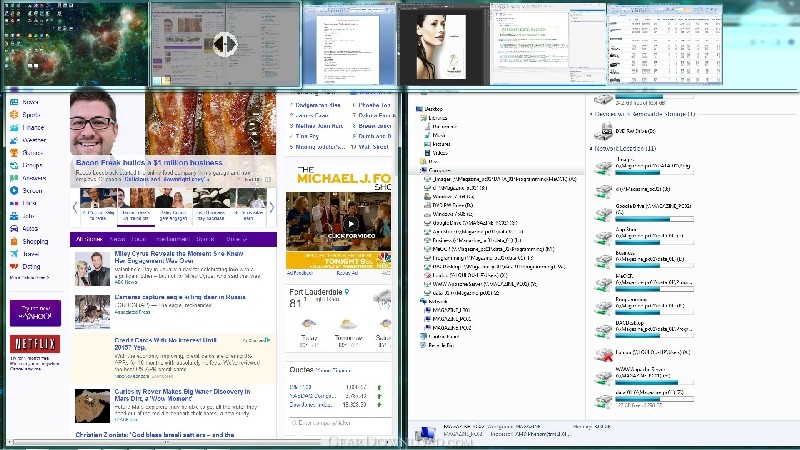Collapse the Devices with Removable Storage group

(591, 114)
